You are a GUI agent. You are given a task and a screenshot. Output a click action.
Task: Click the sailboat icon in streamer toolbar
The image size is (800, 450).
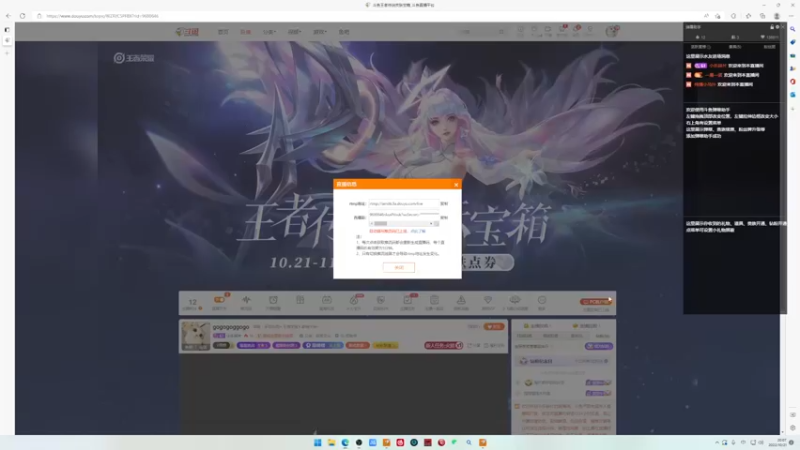pyautogui.click(x=461, y=300)
